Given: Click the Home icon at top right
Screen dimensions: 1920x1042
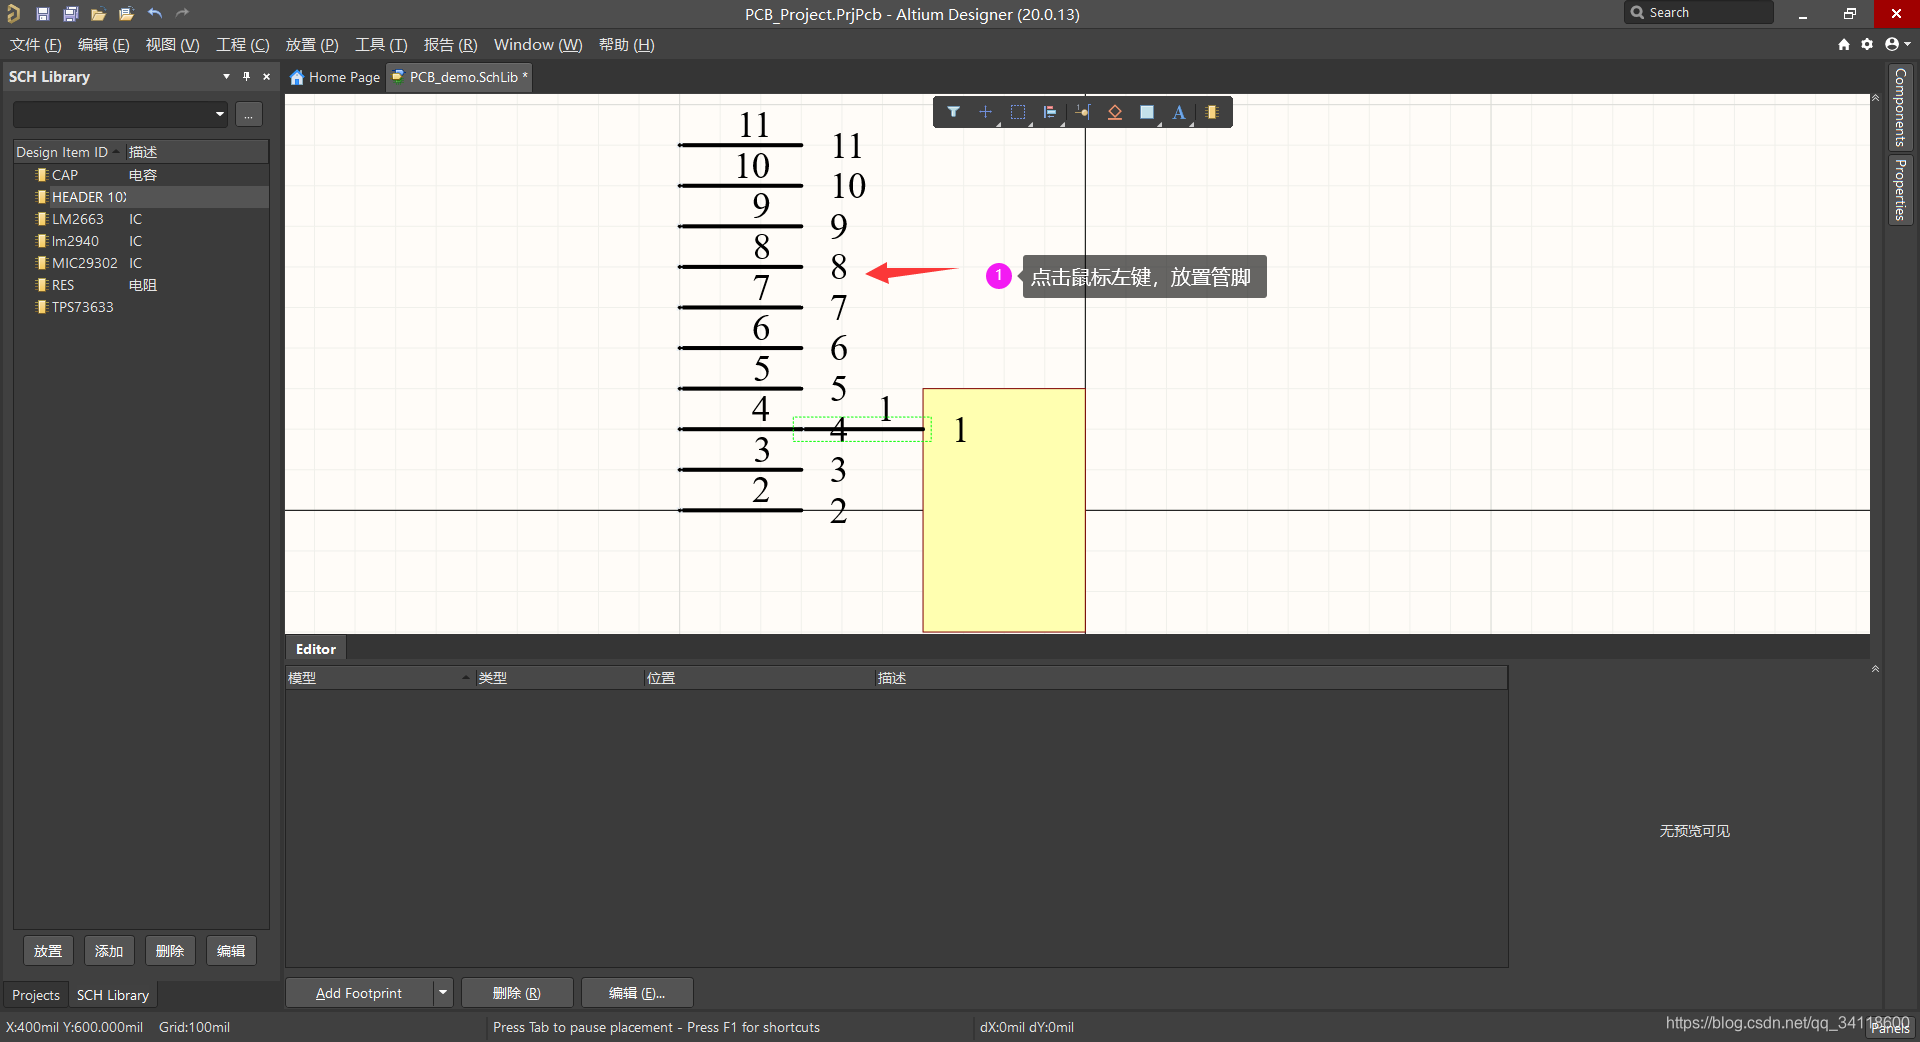Looking at the screenshot, I should point(1844,44).
